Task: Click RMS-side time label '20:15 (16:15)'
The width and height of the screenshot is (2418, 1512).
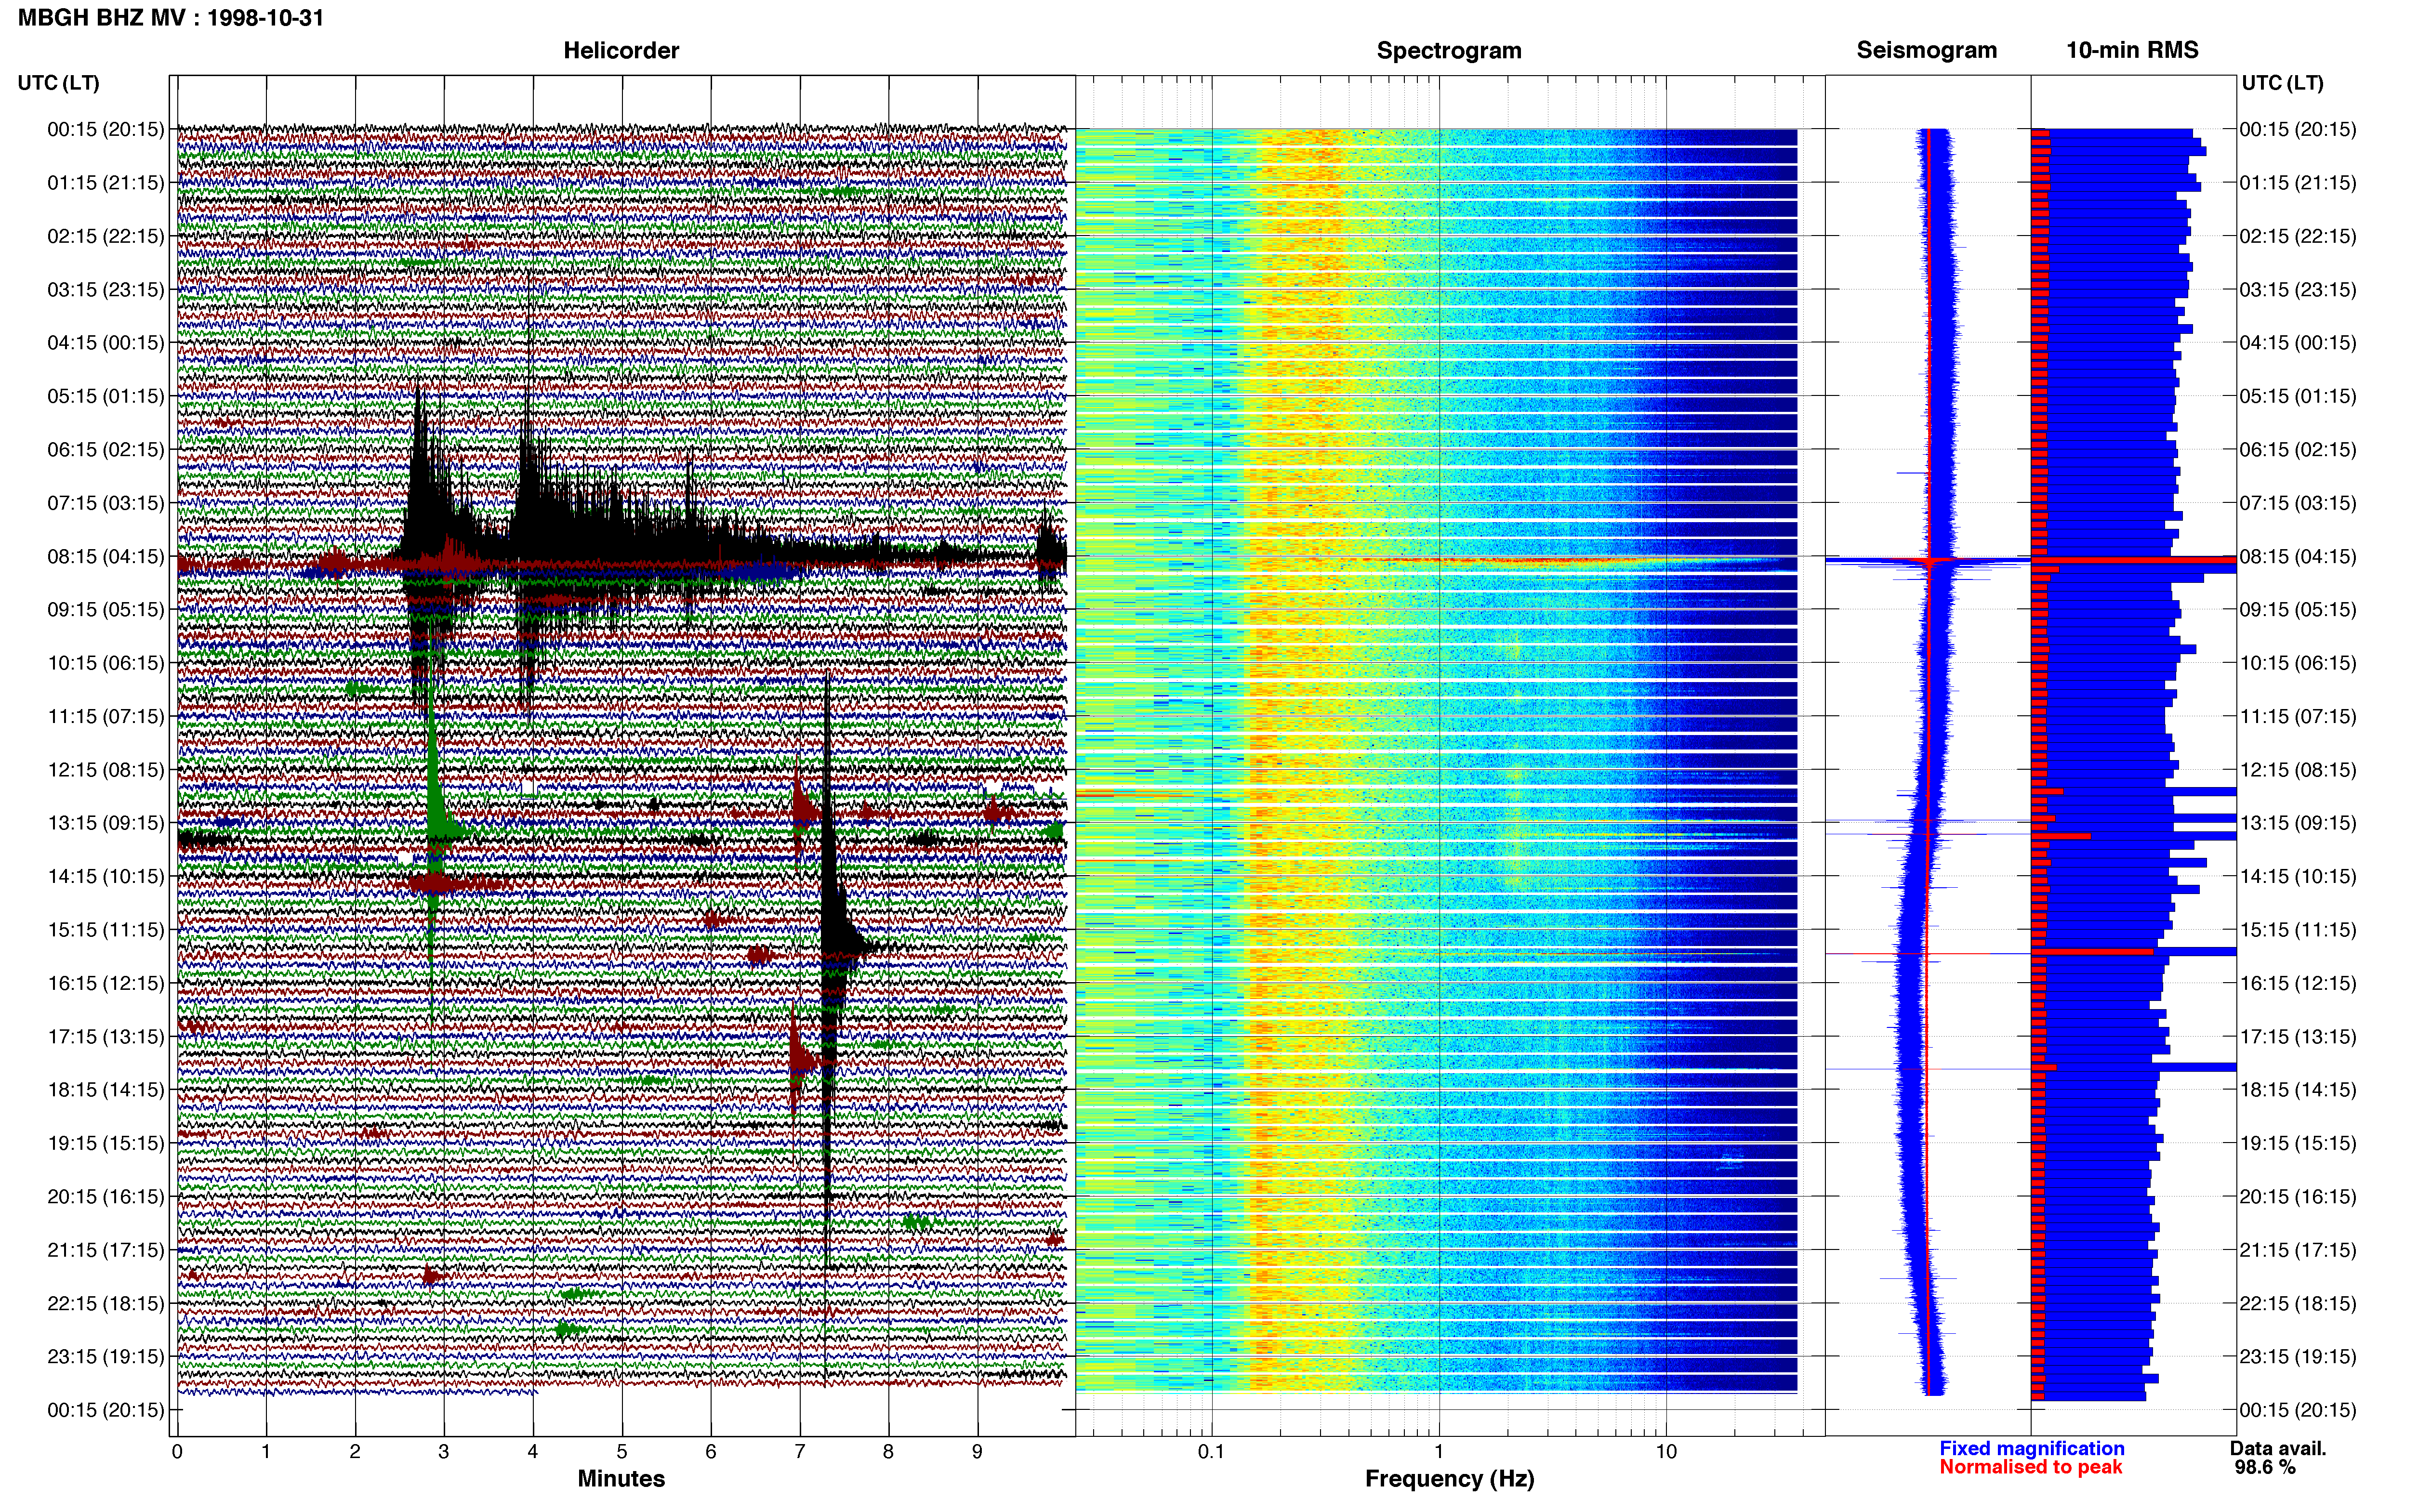Action: pos(2298,1197)
